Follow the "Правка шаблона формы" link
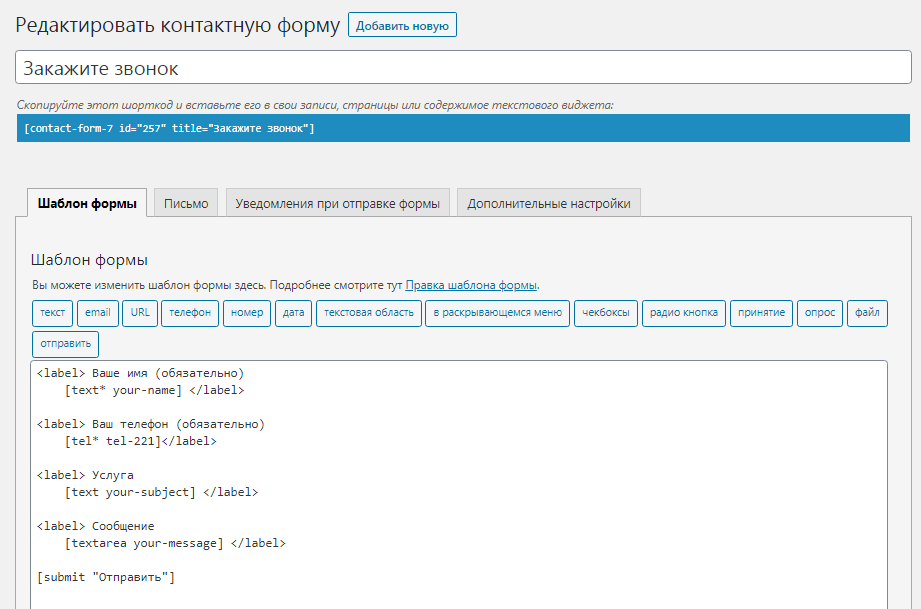This screenshot has width=921, height=609. click(x=471, y=285)
